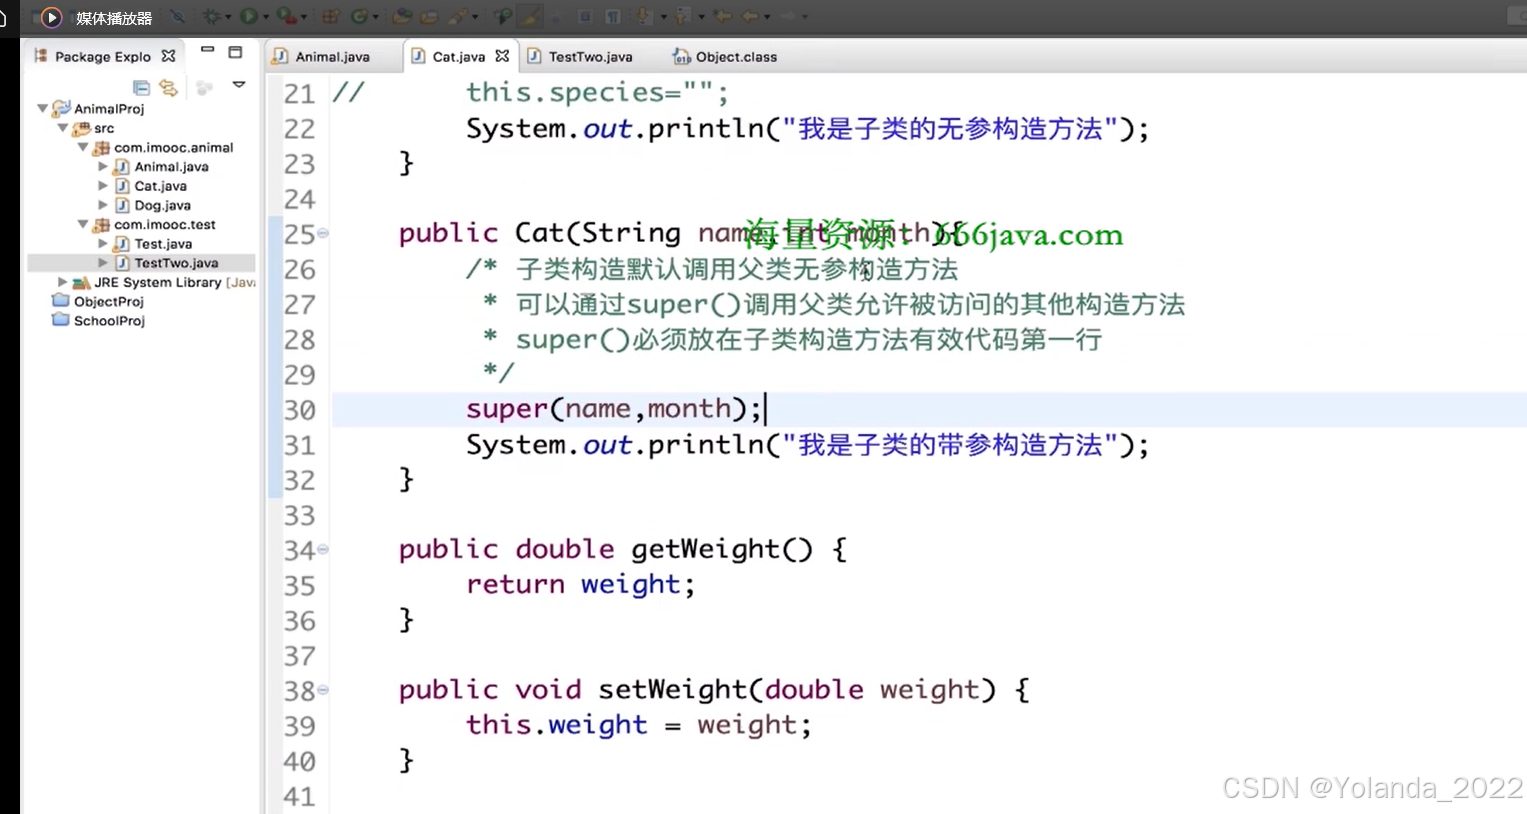
Task: Select the SchoolProj closed project
Action: coord(109,320)
